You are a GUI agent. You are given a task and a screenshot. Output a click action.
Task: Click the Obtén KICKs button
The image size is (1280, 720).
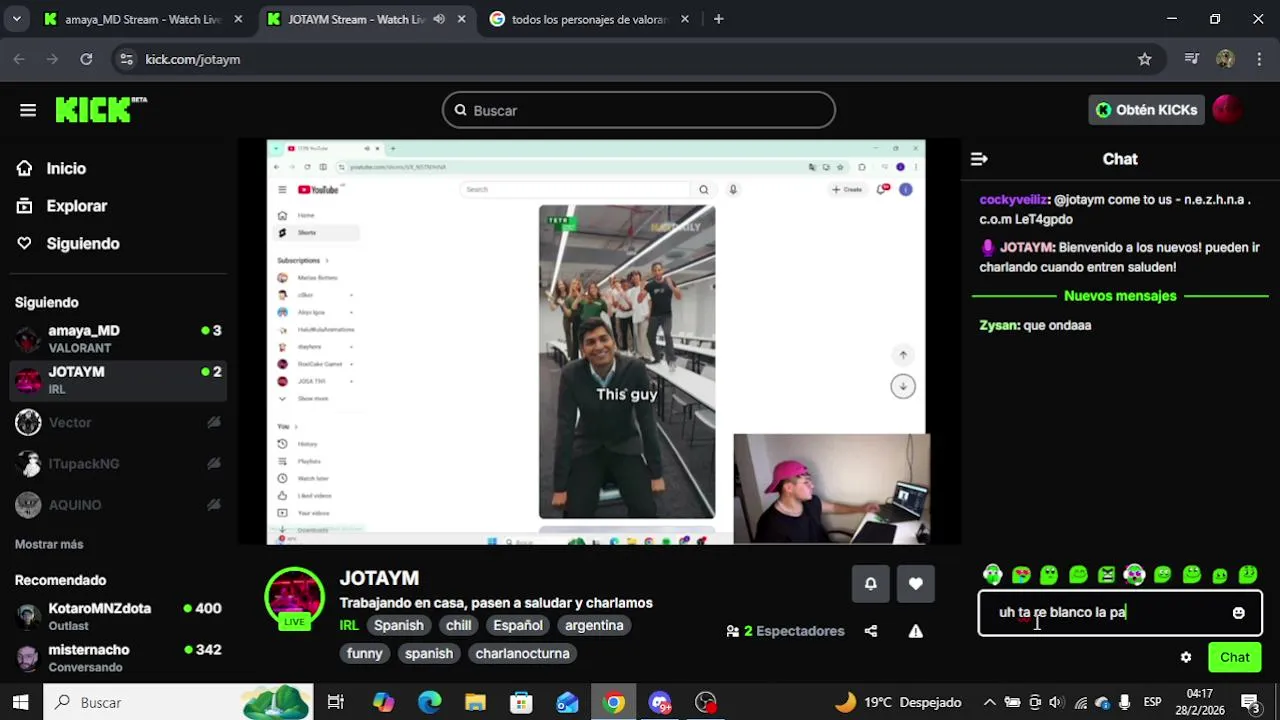point(1146,110)
